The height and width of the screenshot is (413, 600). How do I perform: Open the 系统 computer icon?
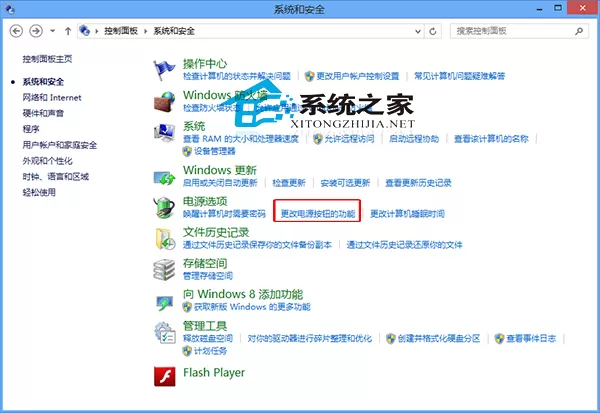(x=165, y=132)
